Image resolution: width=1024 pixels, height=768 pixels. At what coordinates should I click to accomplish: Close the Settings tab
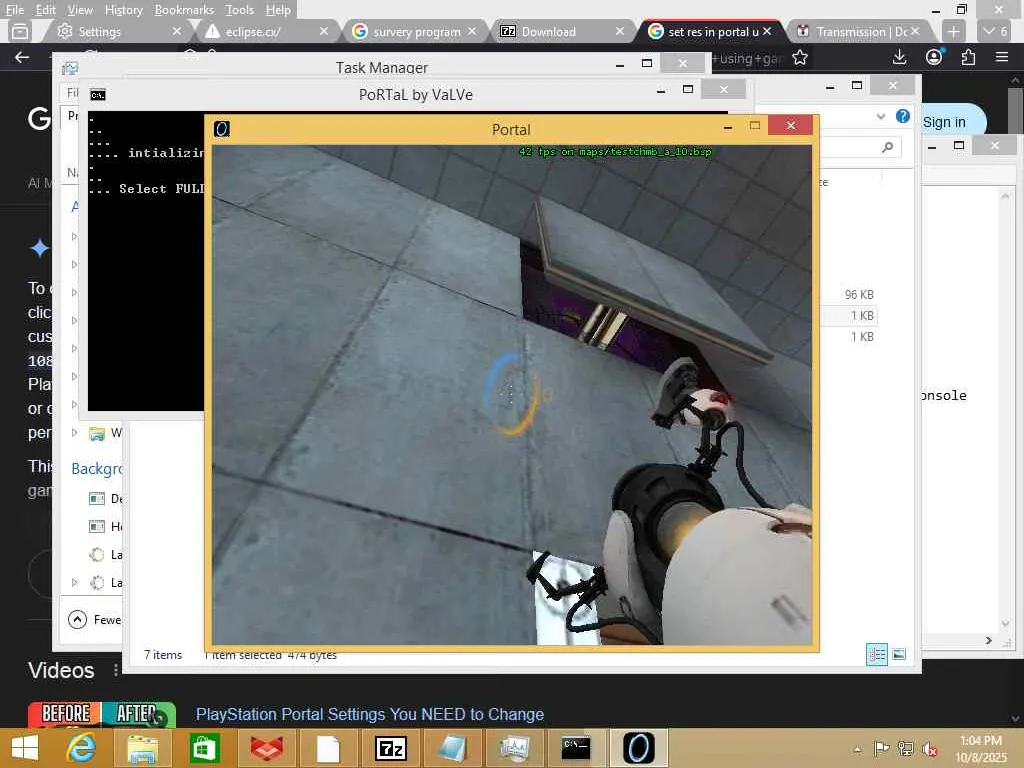point(176,31)
